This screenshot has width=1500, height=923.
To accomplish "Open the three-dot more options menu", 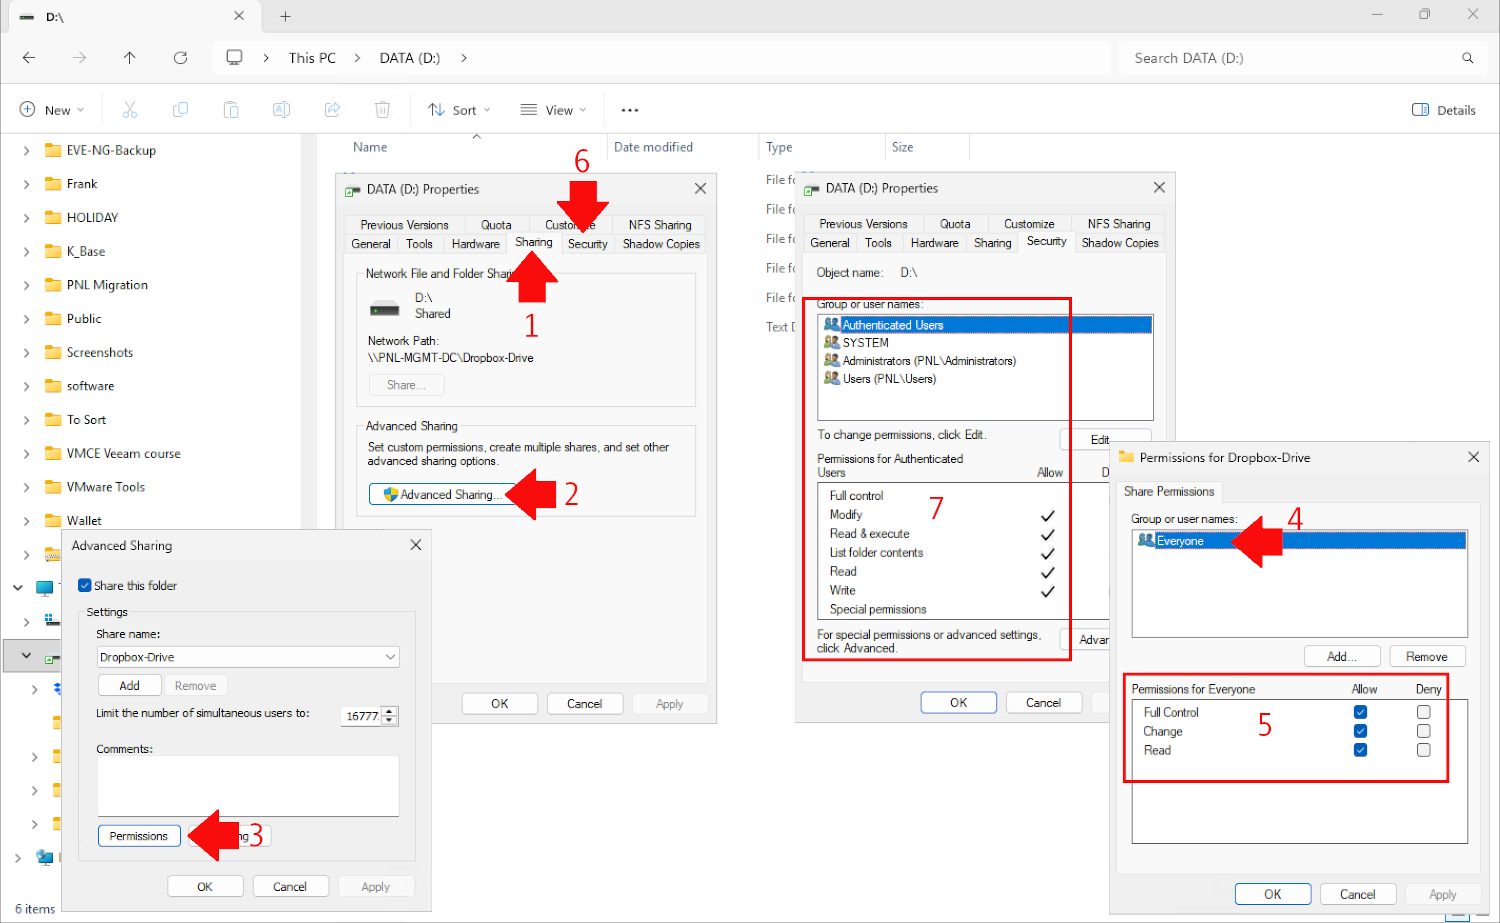I will [629, 110].
